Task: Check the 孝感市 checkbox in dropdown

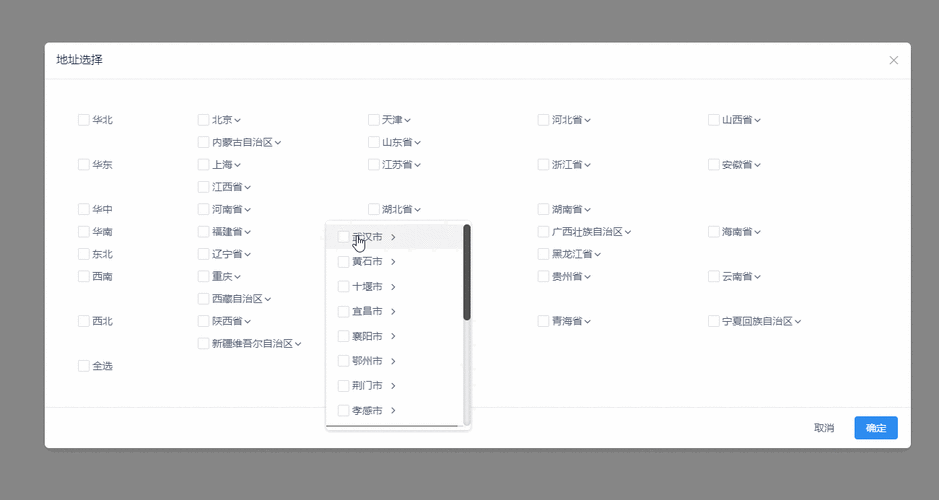Action: tap(344, 411)
